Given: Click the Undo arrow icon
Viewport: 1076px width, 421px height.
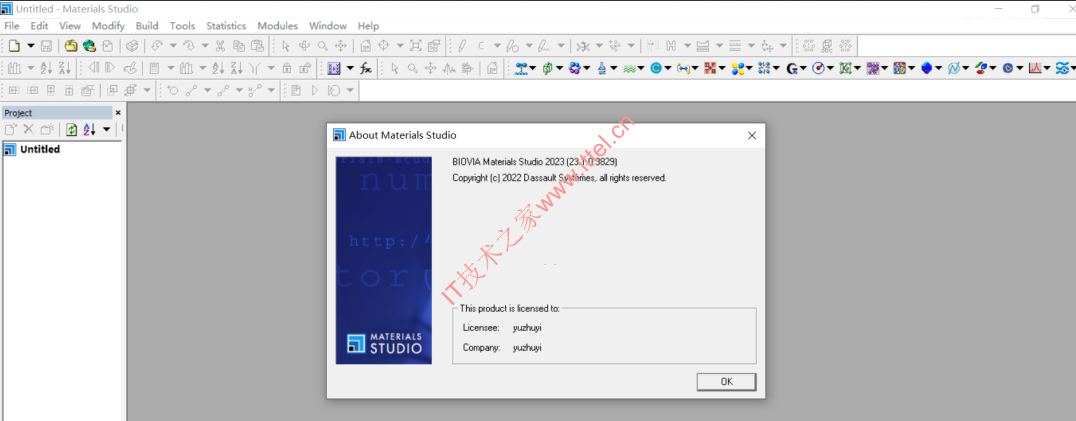Looking at the screenshot, I should (156, 46).
